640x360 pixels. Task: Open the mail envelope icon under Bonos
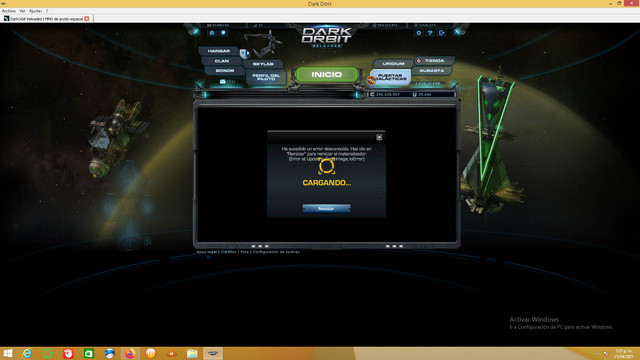click(222, 82)
